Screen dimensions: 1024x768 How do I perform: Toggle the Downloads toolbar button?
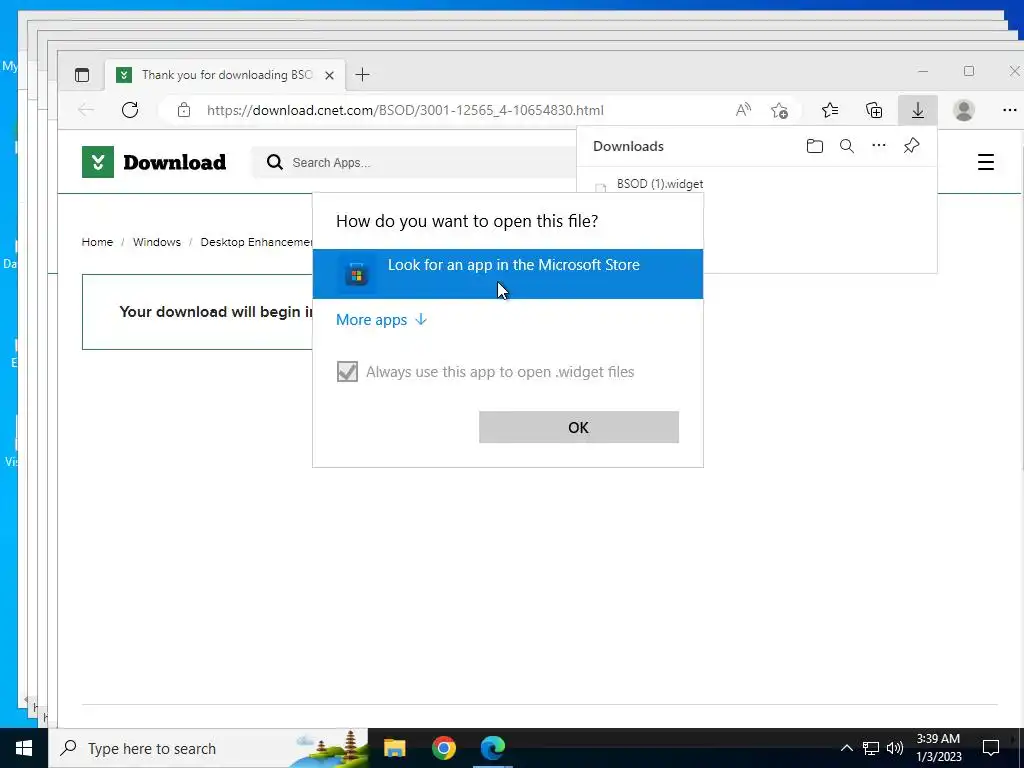pyautogui.click(x=918, y=110)
